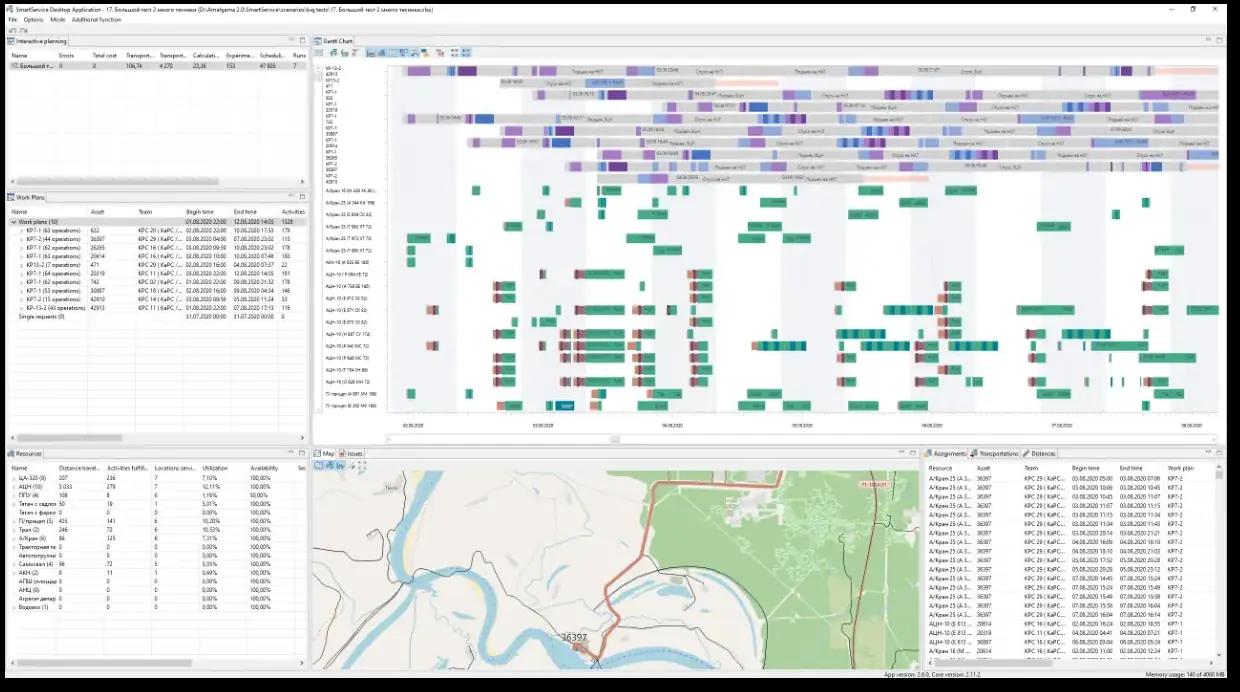Select the pan tool icon above the map

[330, 466]
